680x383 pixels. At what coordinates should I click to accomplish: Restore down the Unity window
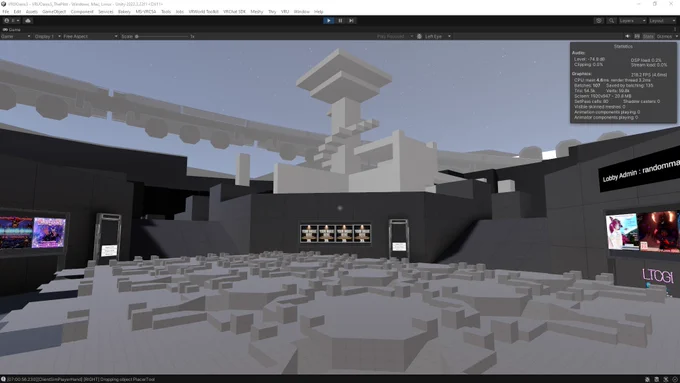click(655, 4)
